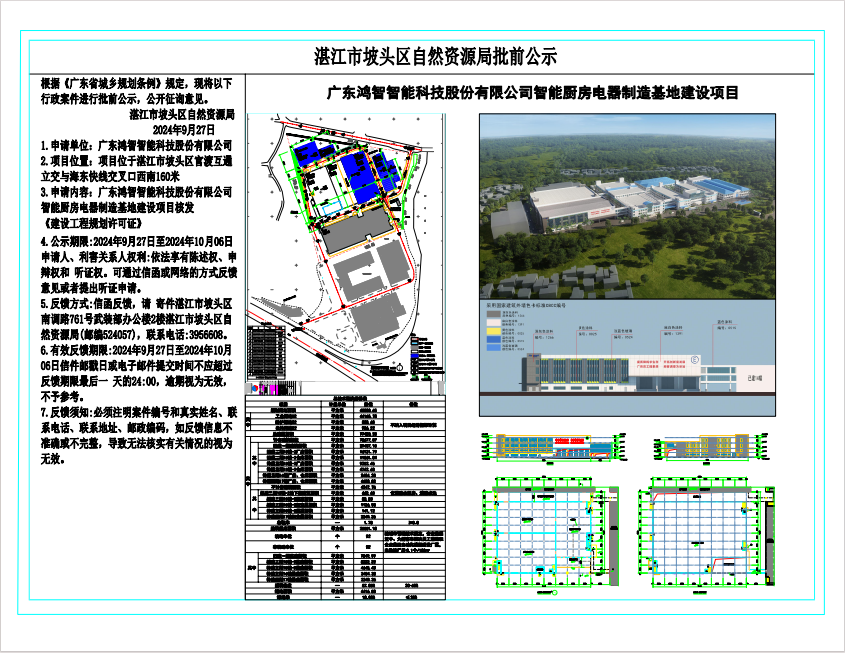Click the project heading 广东鸿智智能科技股份有限公司智能厨房电器制造基地建设项目
This screenshot has width=845, height=653.
(x=532, y=93)
